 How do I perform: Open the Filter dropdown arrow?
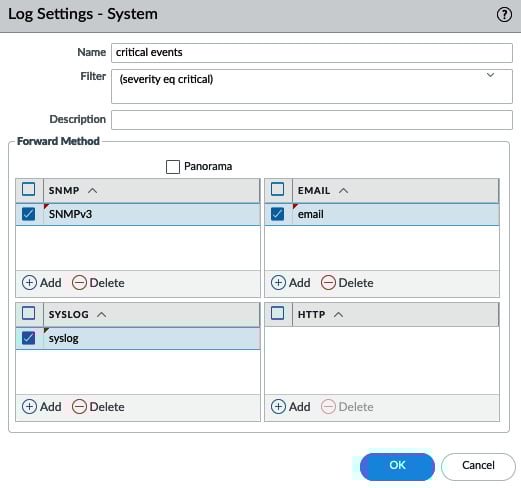[490, 75]
